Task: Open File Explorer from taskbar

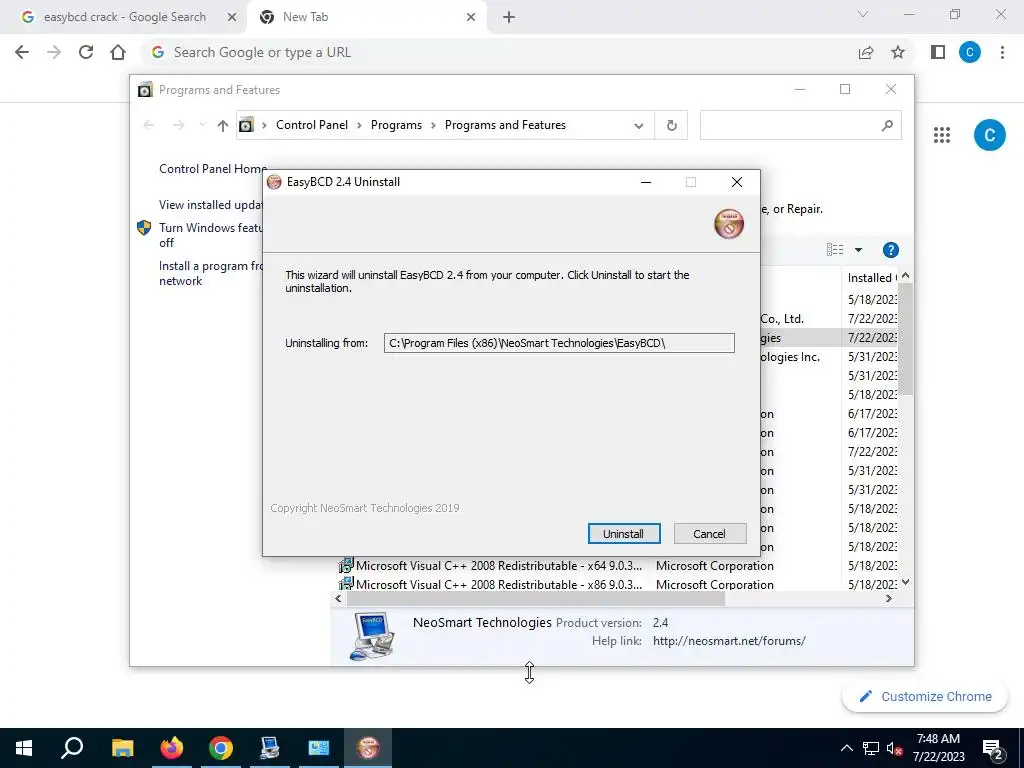Action: pyautogui.click(x=122, y=748)
